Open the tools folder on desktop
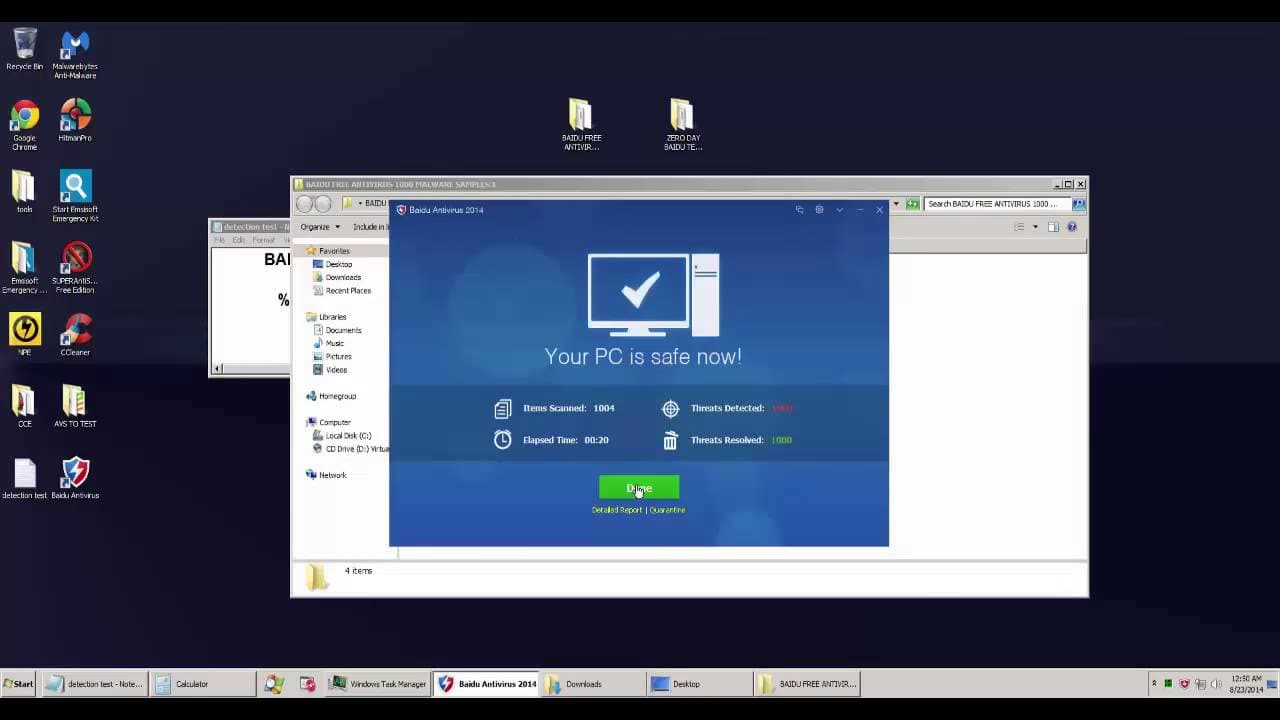The image size is (1280, 720). click(x=25, y=192)
